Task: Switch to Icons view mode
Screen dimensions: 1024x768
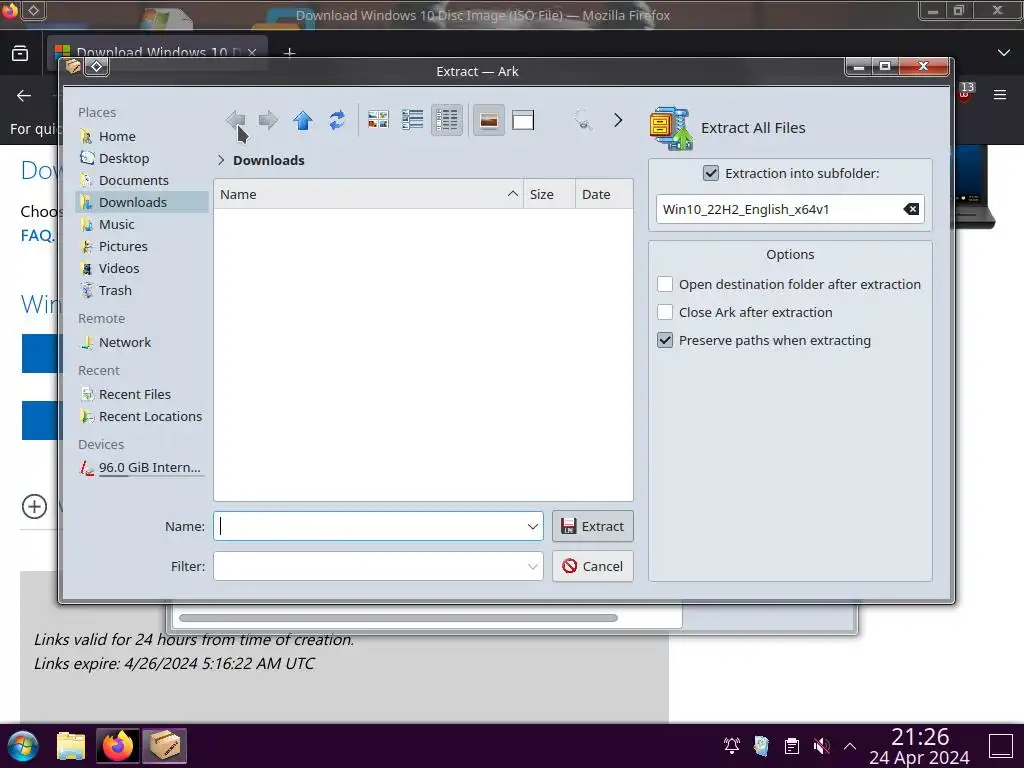Action: click(x=378, y=120)
